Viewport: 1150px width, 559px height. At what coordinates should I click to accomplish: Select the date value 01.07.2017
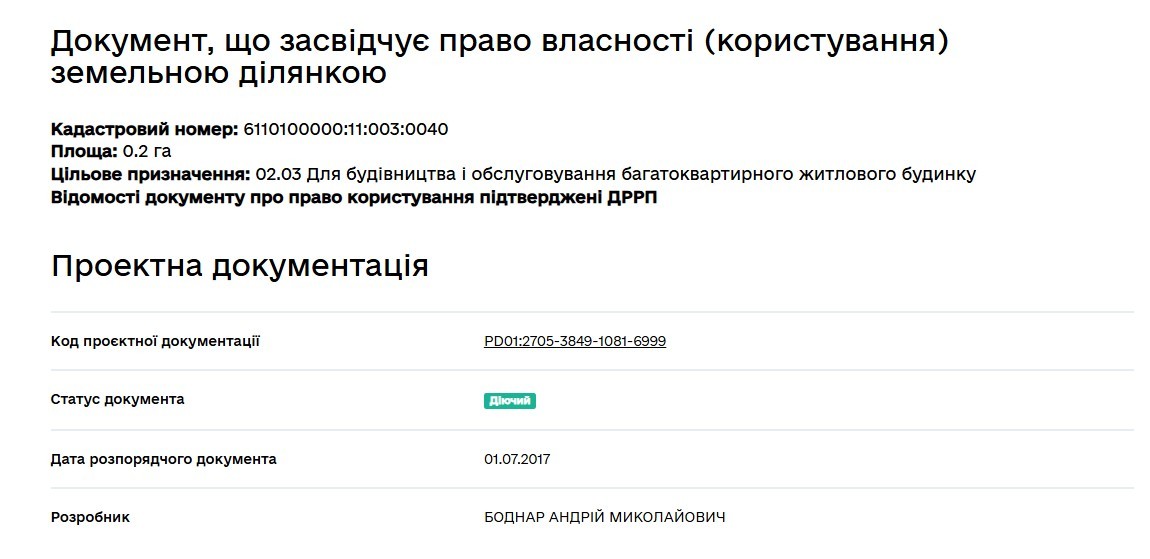tap(517, 459)
